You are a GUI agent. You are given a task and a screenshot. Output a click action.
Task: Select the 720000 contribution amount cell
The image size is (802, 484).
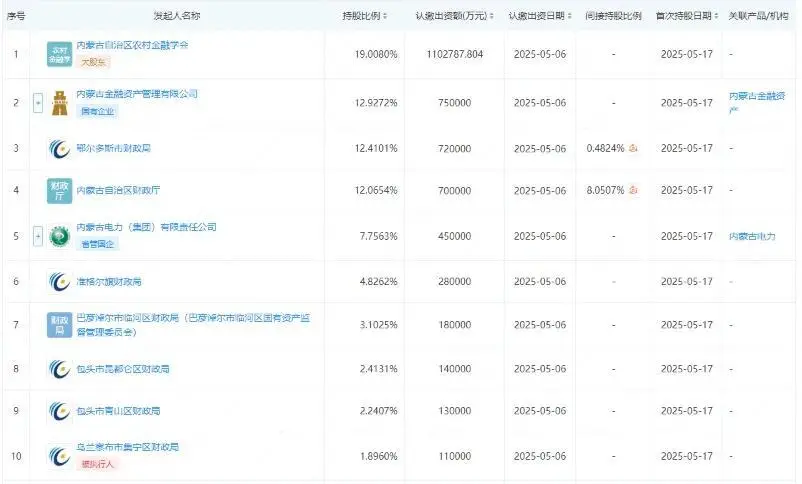(x=455, y=148)
